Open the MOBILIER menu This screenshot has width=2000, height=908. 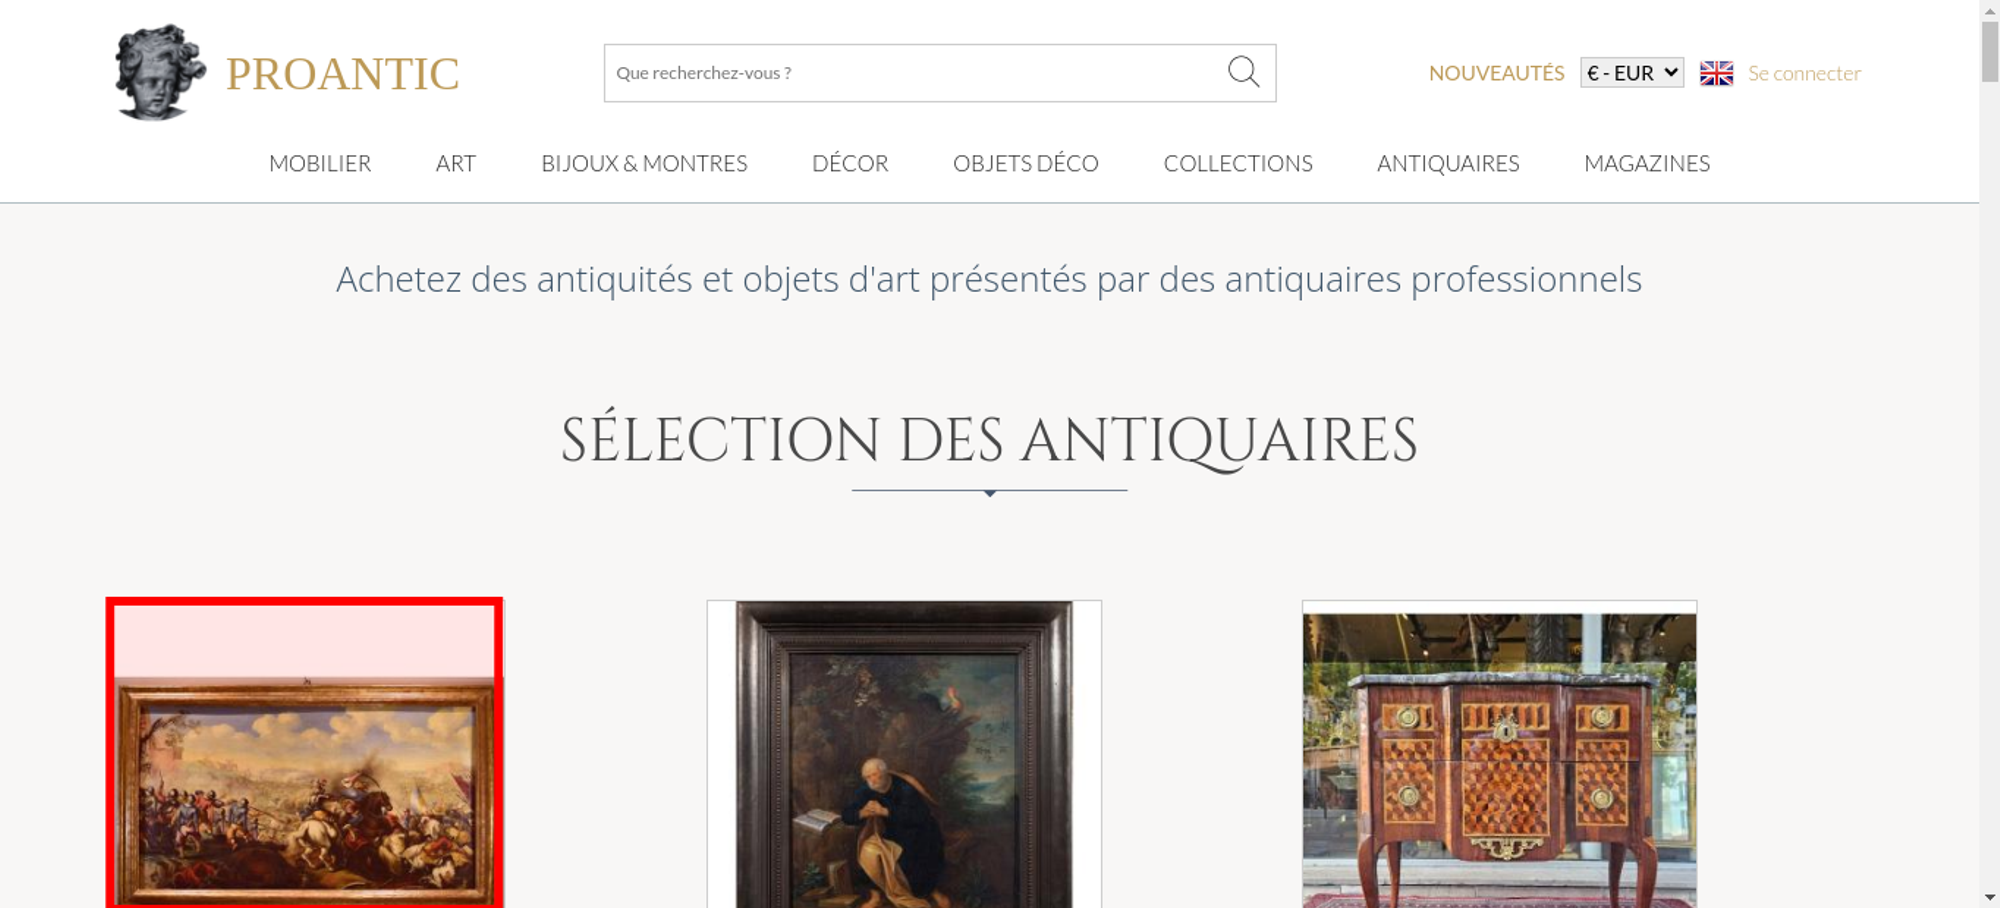pyautogui.click(x=320, y=163)
